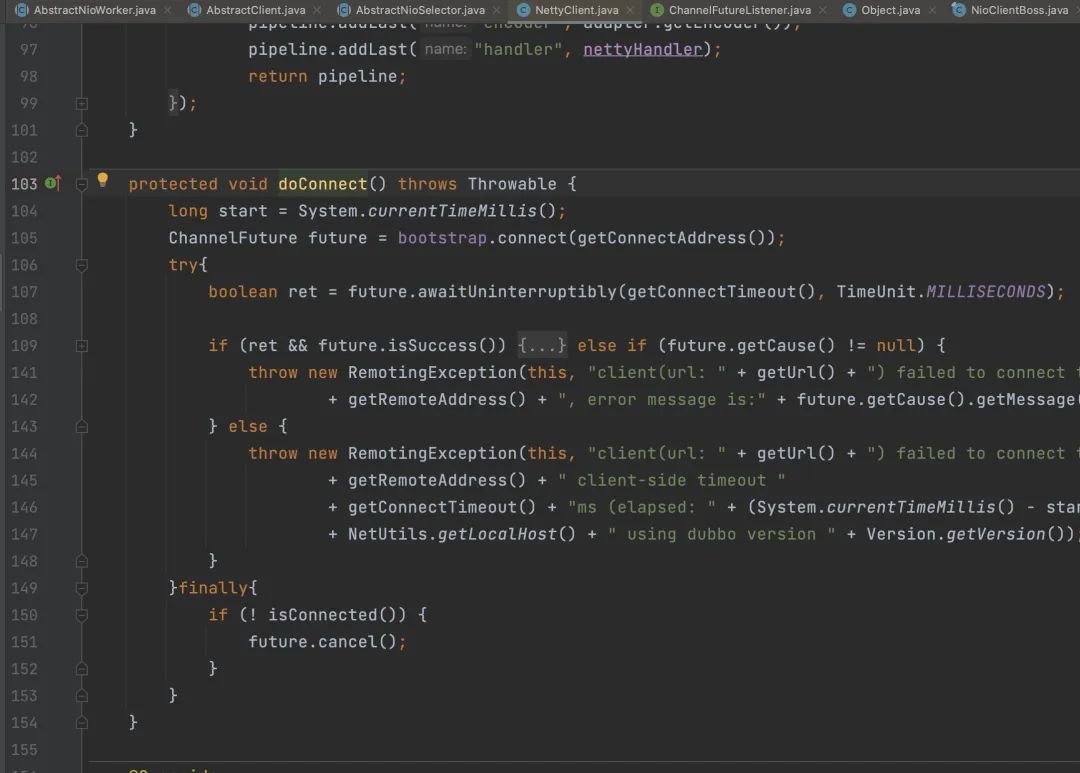Toggle fold marker at line 99
Viewport: 1080px width, 773px height.
81,103
